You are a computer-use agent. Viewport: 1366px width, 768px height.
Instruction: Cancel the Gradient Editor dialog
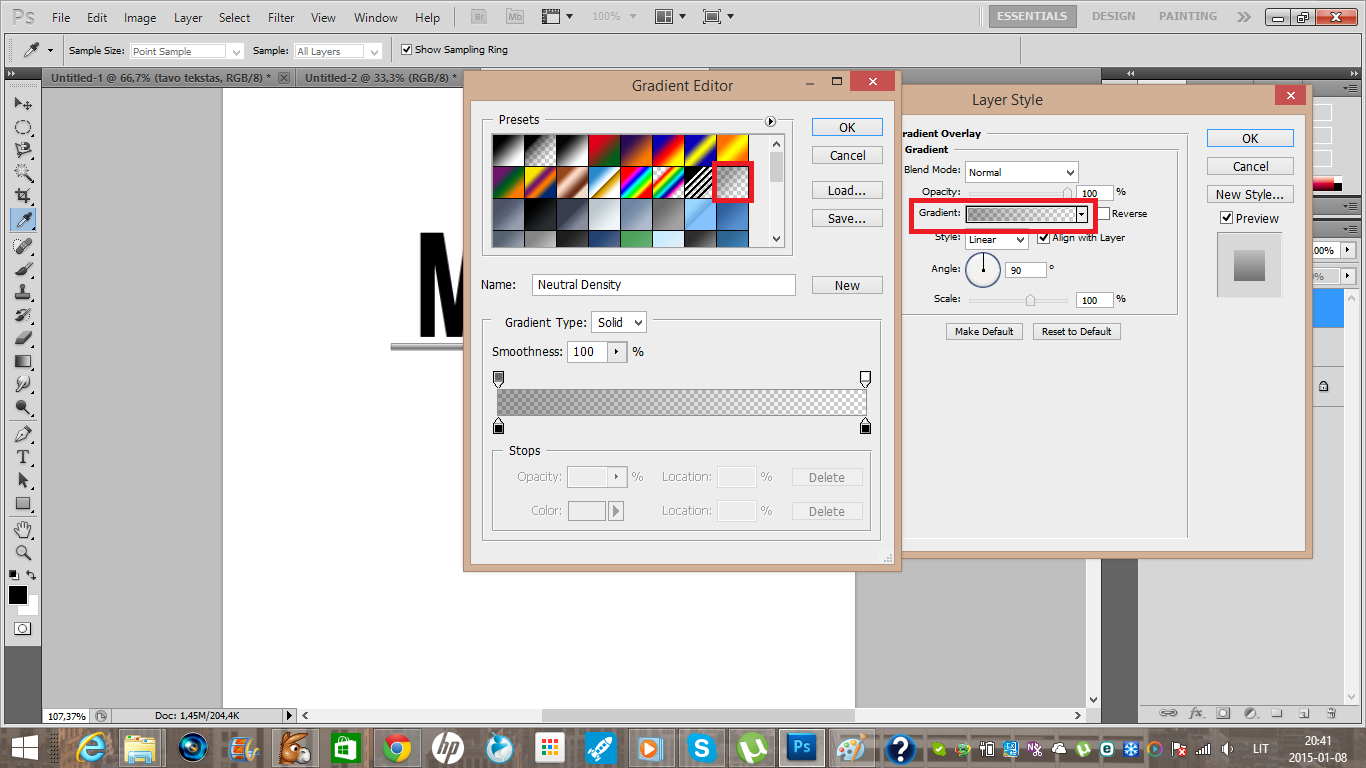[x=847, y=155]
